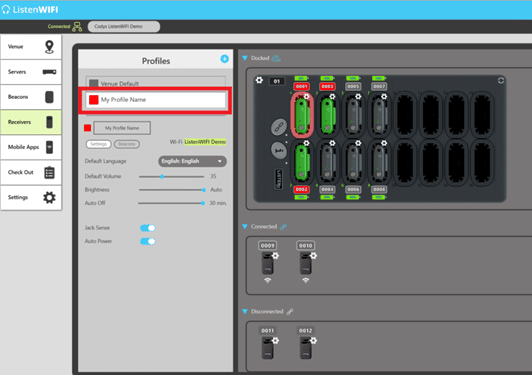This screenshot has height=375, width=532.
Task: Click the link icon on docking station
Action: (279, 127)
